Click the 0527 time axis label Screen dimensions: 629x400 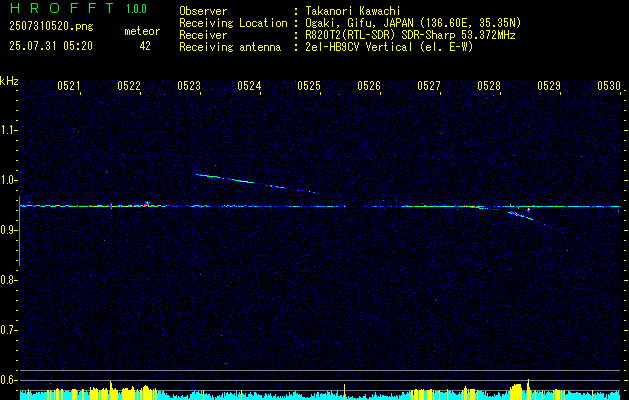(429, 85)
